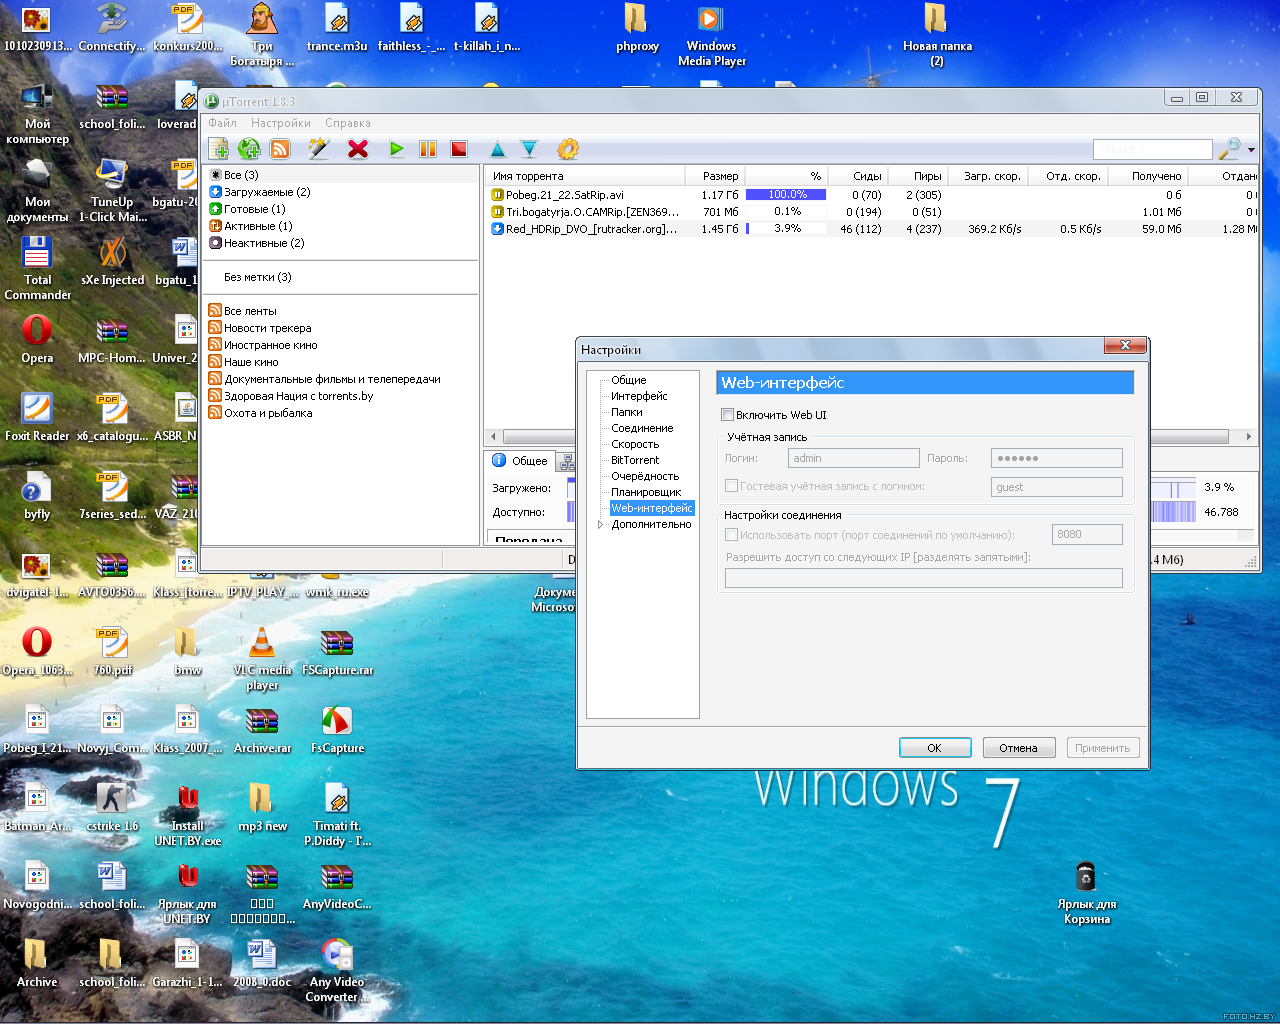
Task: Click the Отмена button
Action: coord(1019,748)
